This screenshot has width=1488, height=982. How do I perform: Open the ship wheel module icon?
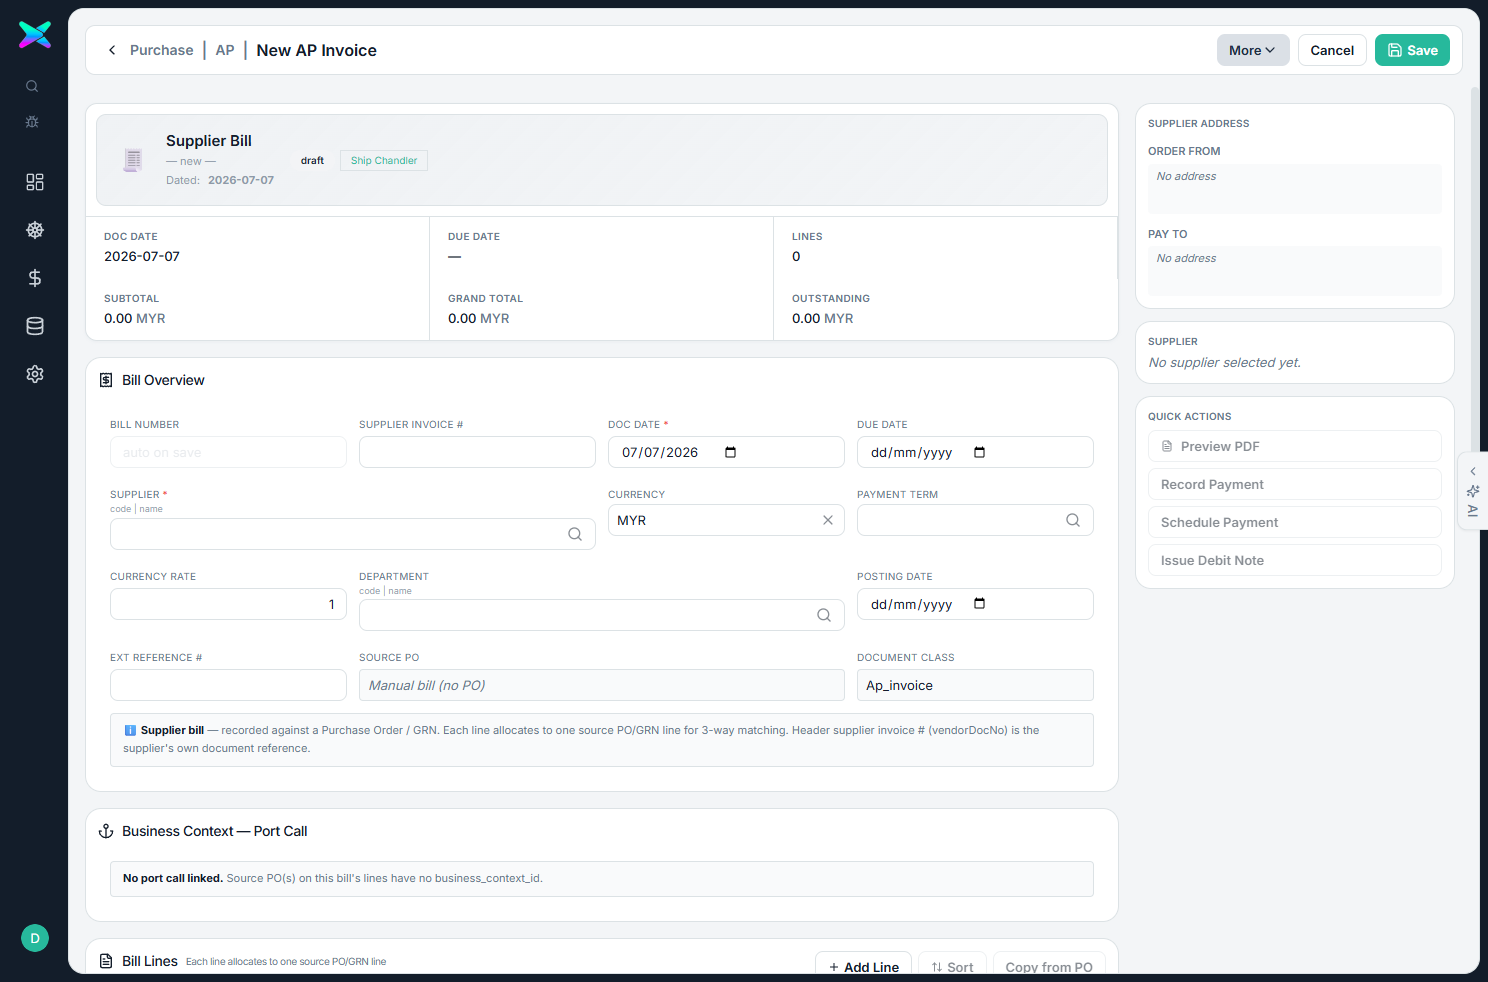click(35, 230)
